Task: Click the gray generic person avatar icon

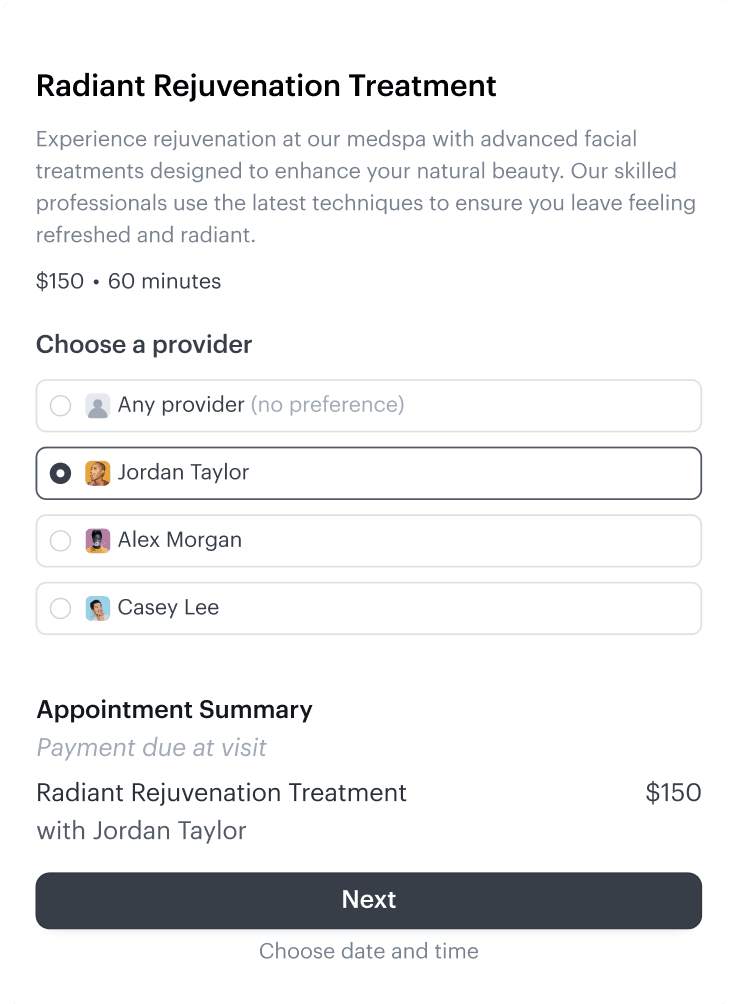Action: [x=97, y=406]
